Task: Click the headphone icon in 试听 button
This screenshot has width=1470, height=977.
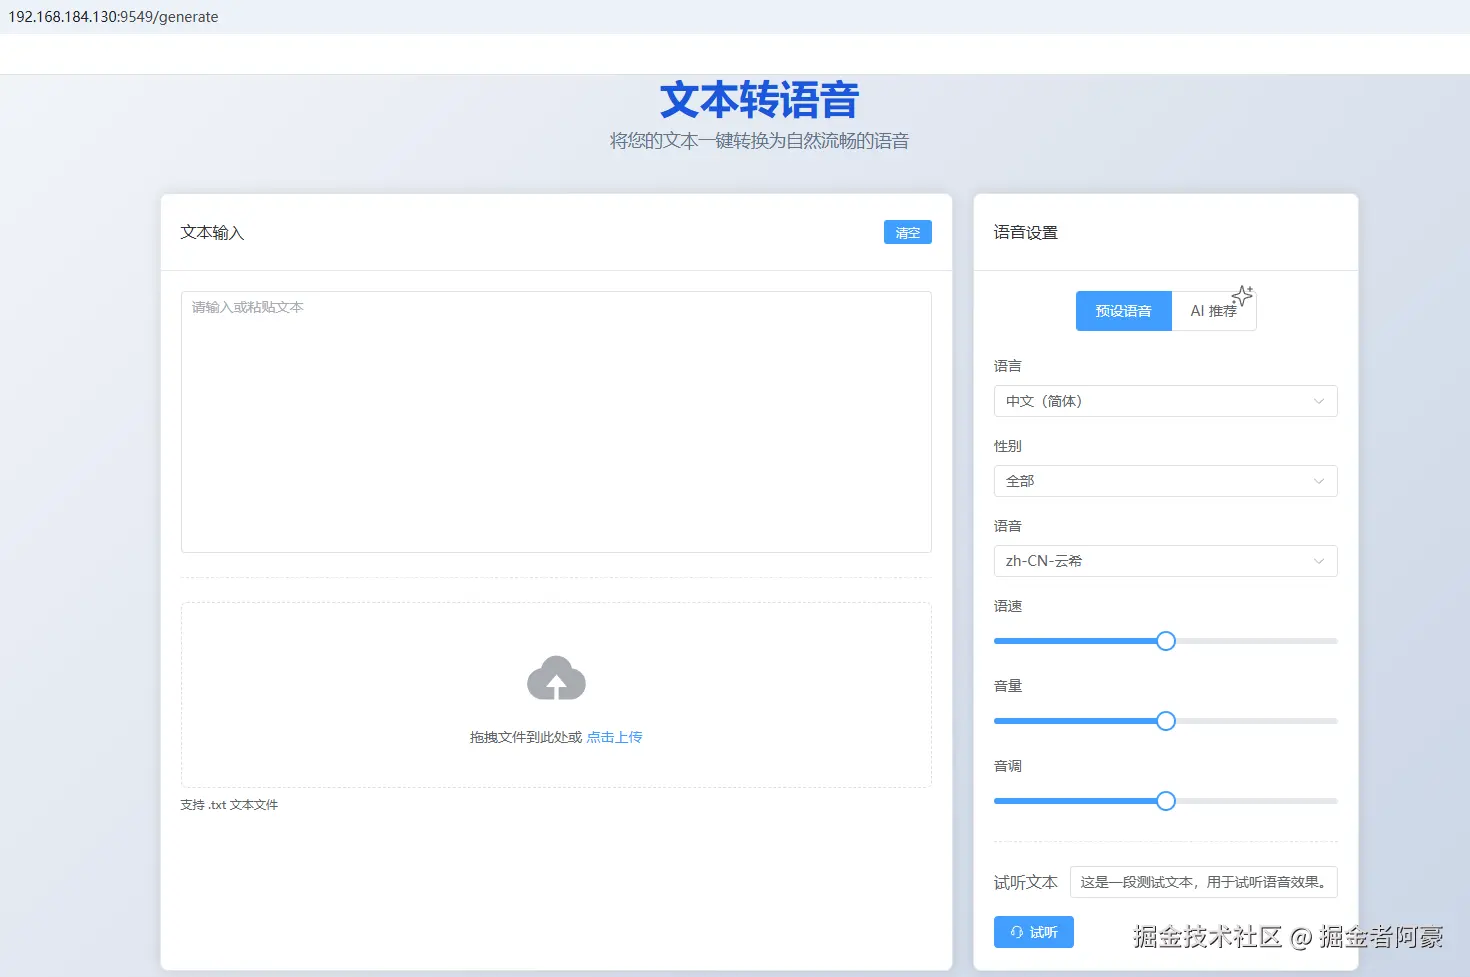Action: pyautogui.click(x=1016, y=932)
